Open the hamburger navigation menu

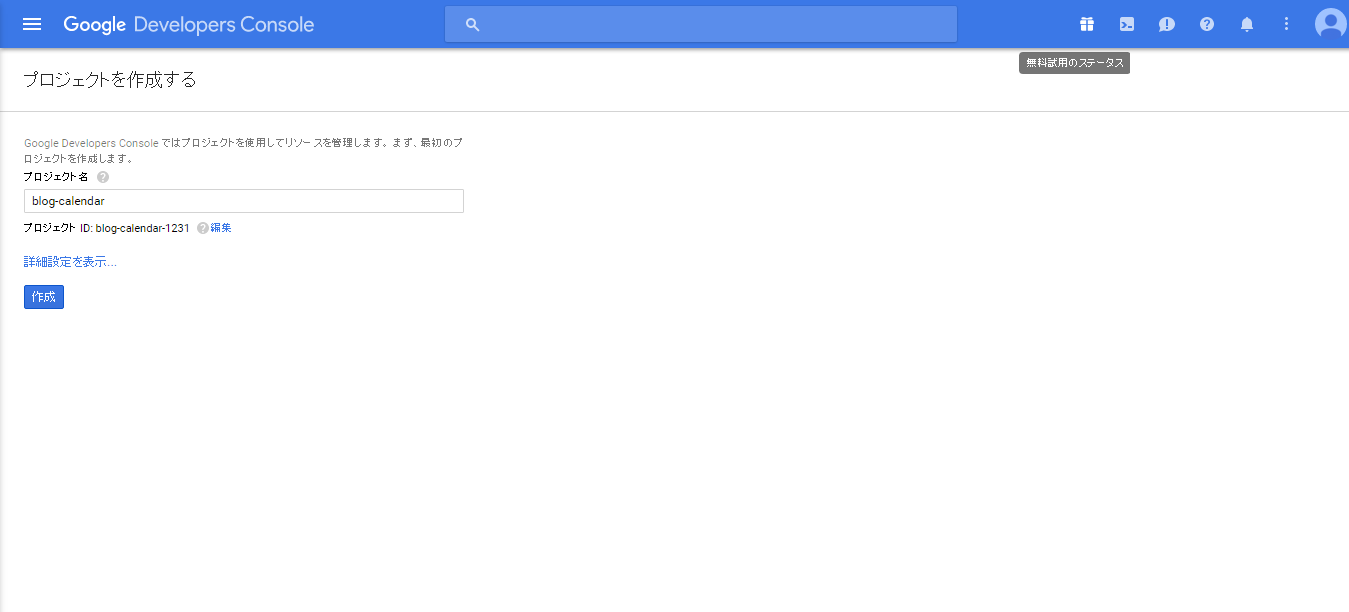tap(32, 24)
